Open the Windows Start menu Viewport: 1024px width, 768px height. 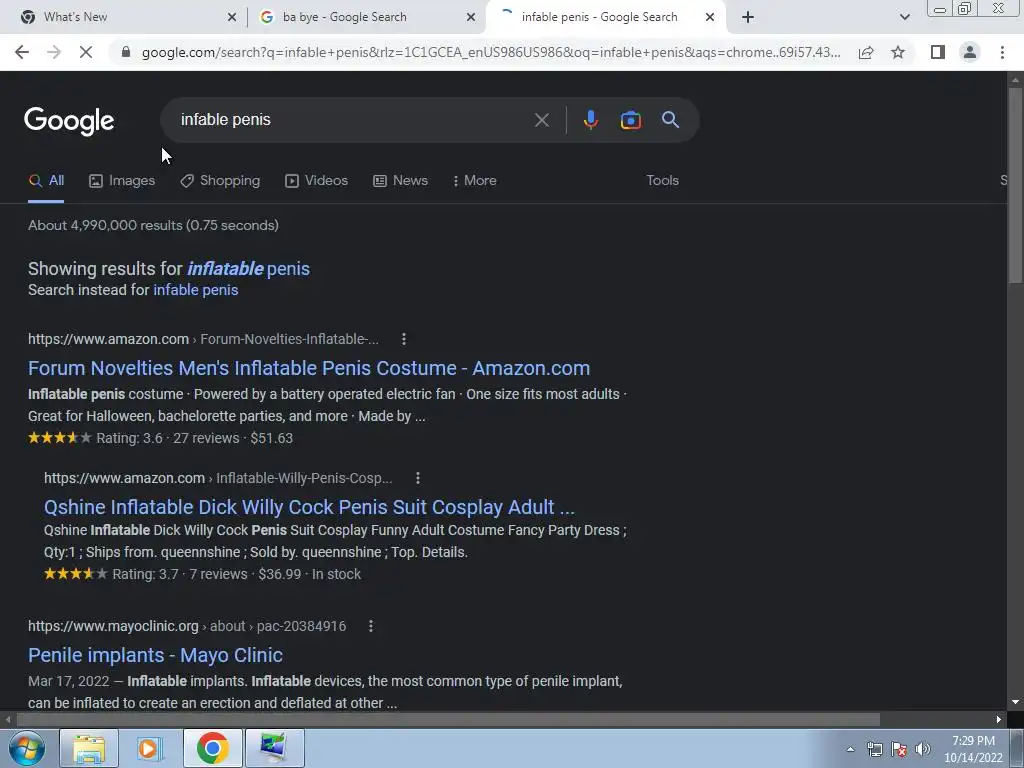[x=26, y=748]
